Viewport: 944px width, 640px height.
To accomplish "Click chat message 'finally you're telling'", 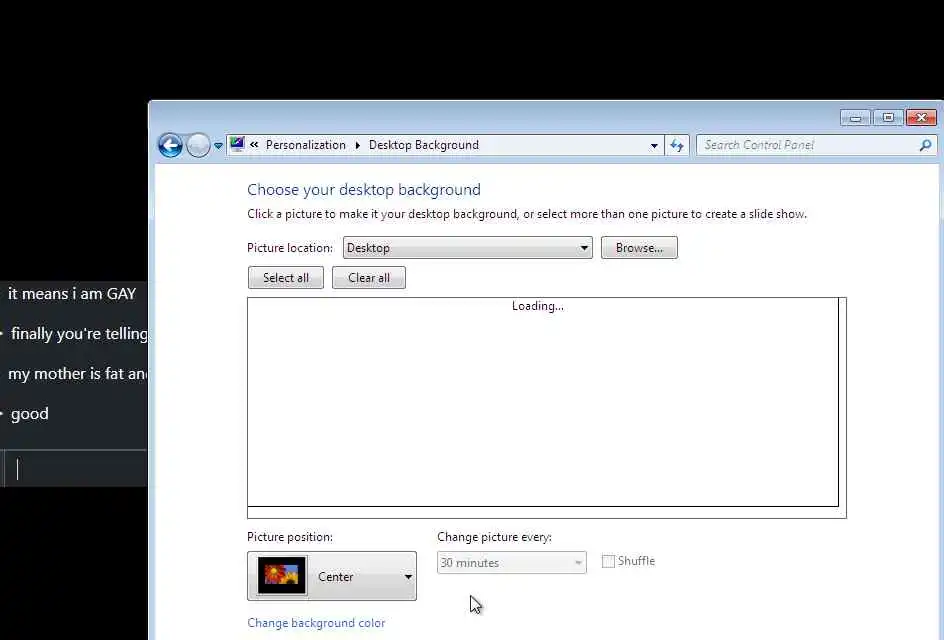I will tap(79, 334).
